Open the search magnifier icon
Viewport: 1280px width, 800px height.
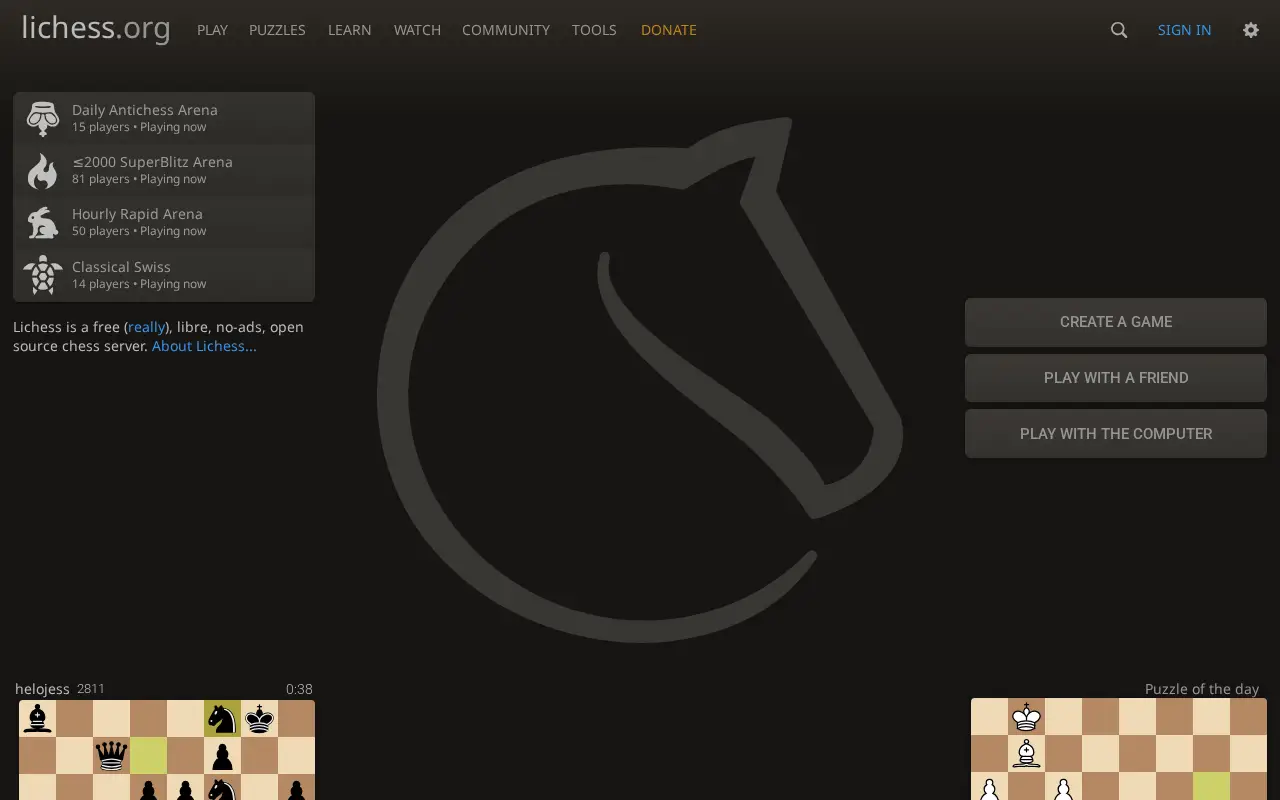pyautogui.click(x=1119, y=30)
